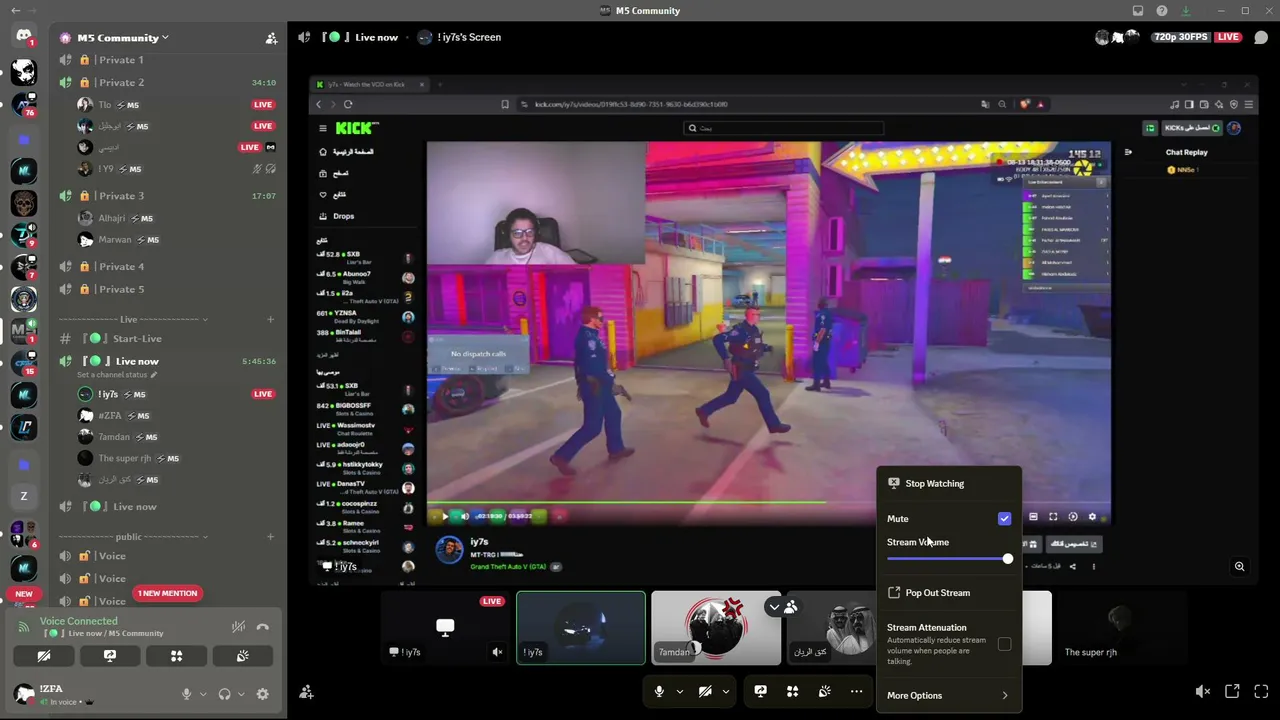This screenshot has height=720, width=1280.
Task: Open the help icon in title bar
Action: tap(1162, 11)
